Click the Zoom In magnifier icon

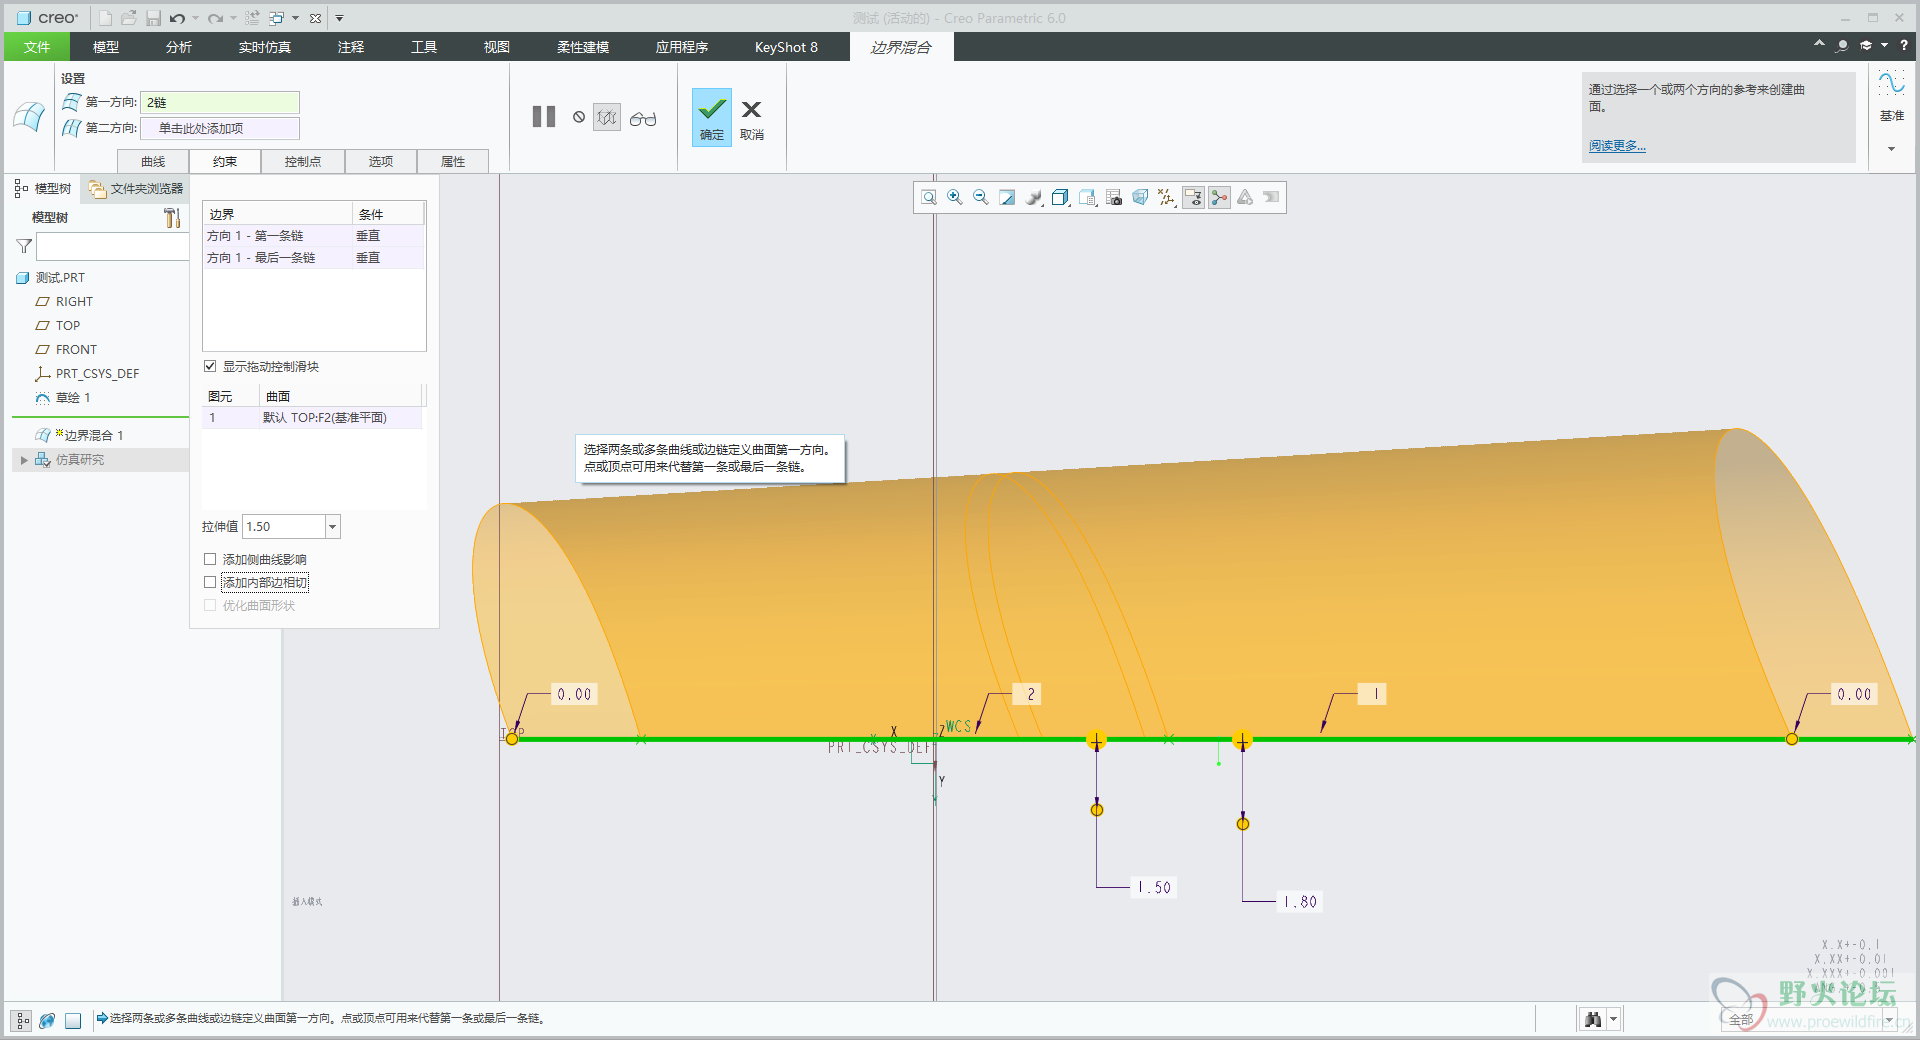955,198
